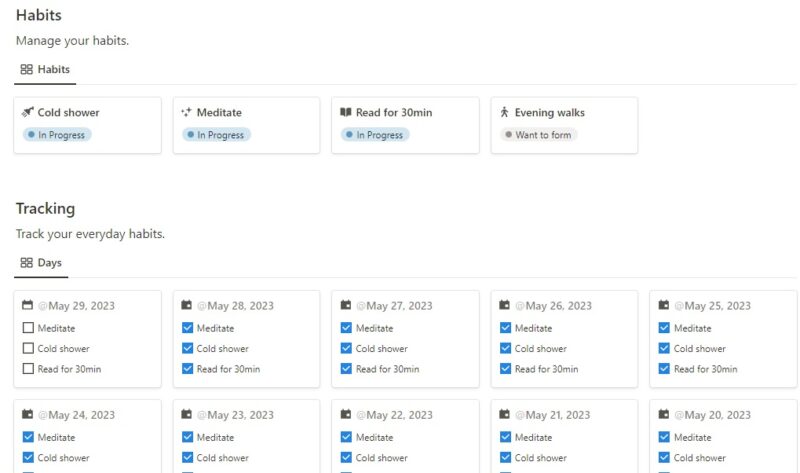Uncheck Meditate on May 26, 2023
Image resolution: width=800 pixels, height=473 pixels.
pyautogui.click(x=506, y=328)
